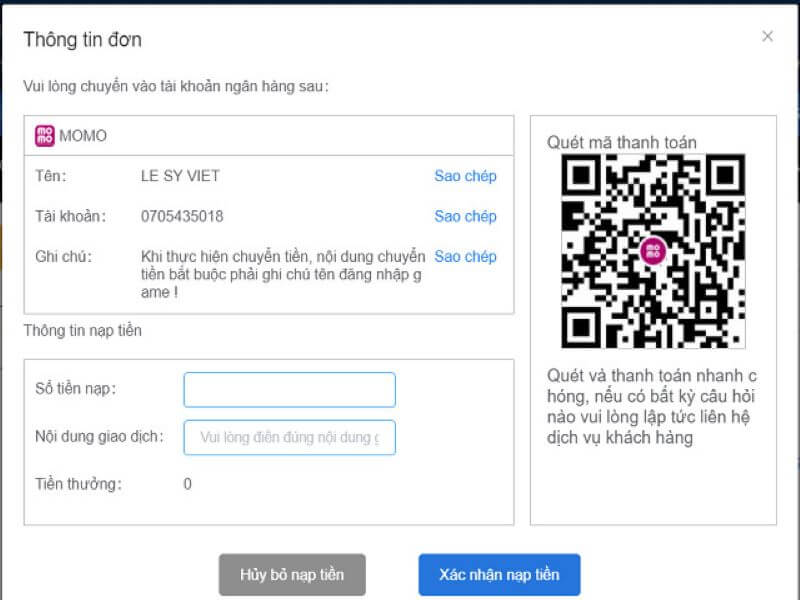Click the payment QR code image
Image resolution: width=800 pixels, height=600 pixels.
click(x=652, y=251)
